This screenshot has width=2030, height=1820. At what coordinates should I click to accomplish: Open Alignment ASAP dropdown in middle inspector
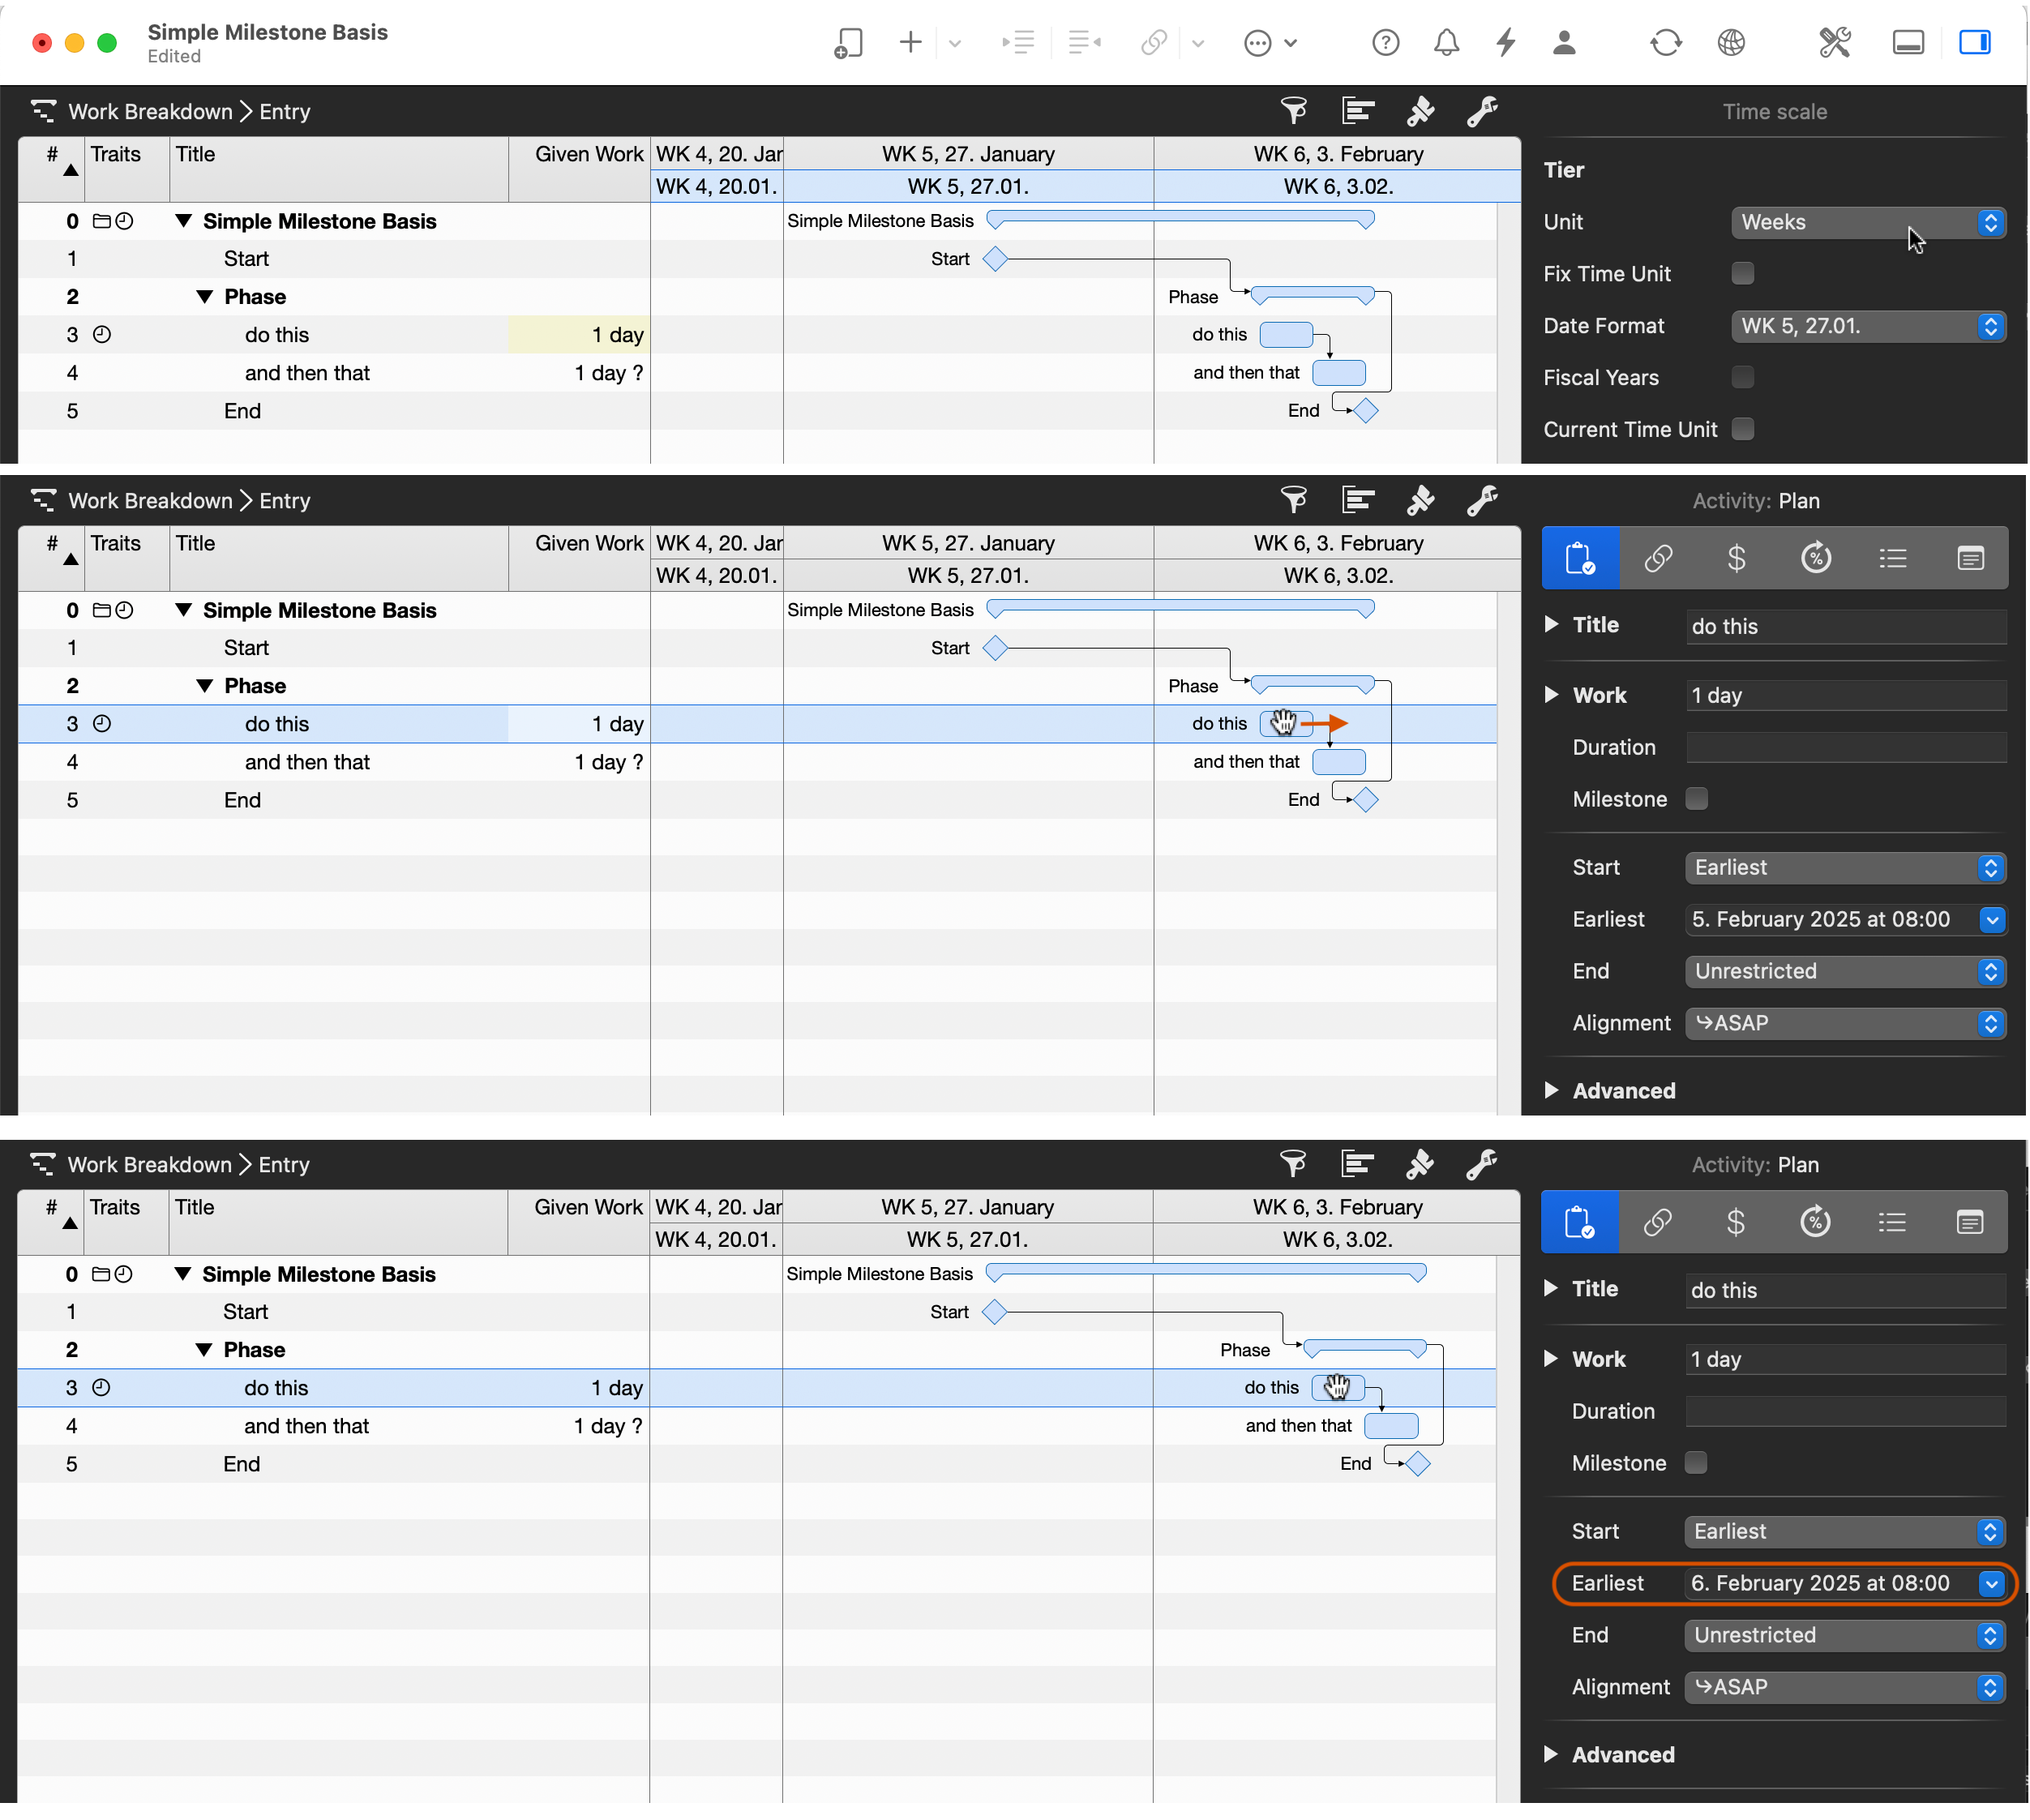1845,1024
